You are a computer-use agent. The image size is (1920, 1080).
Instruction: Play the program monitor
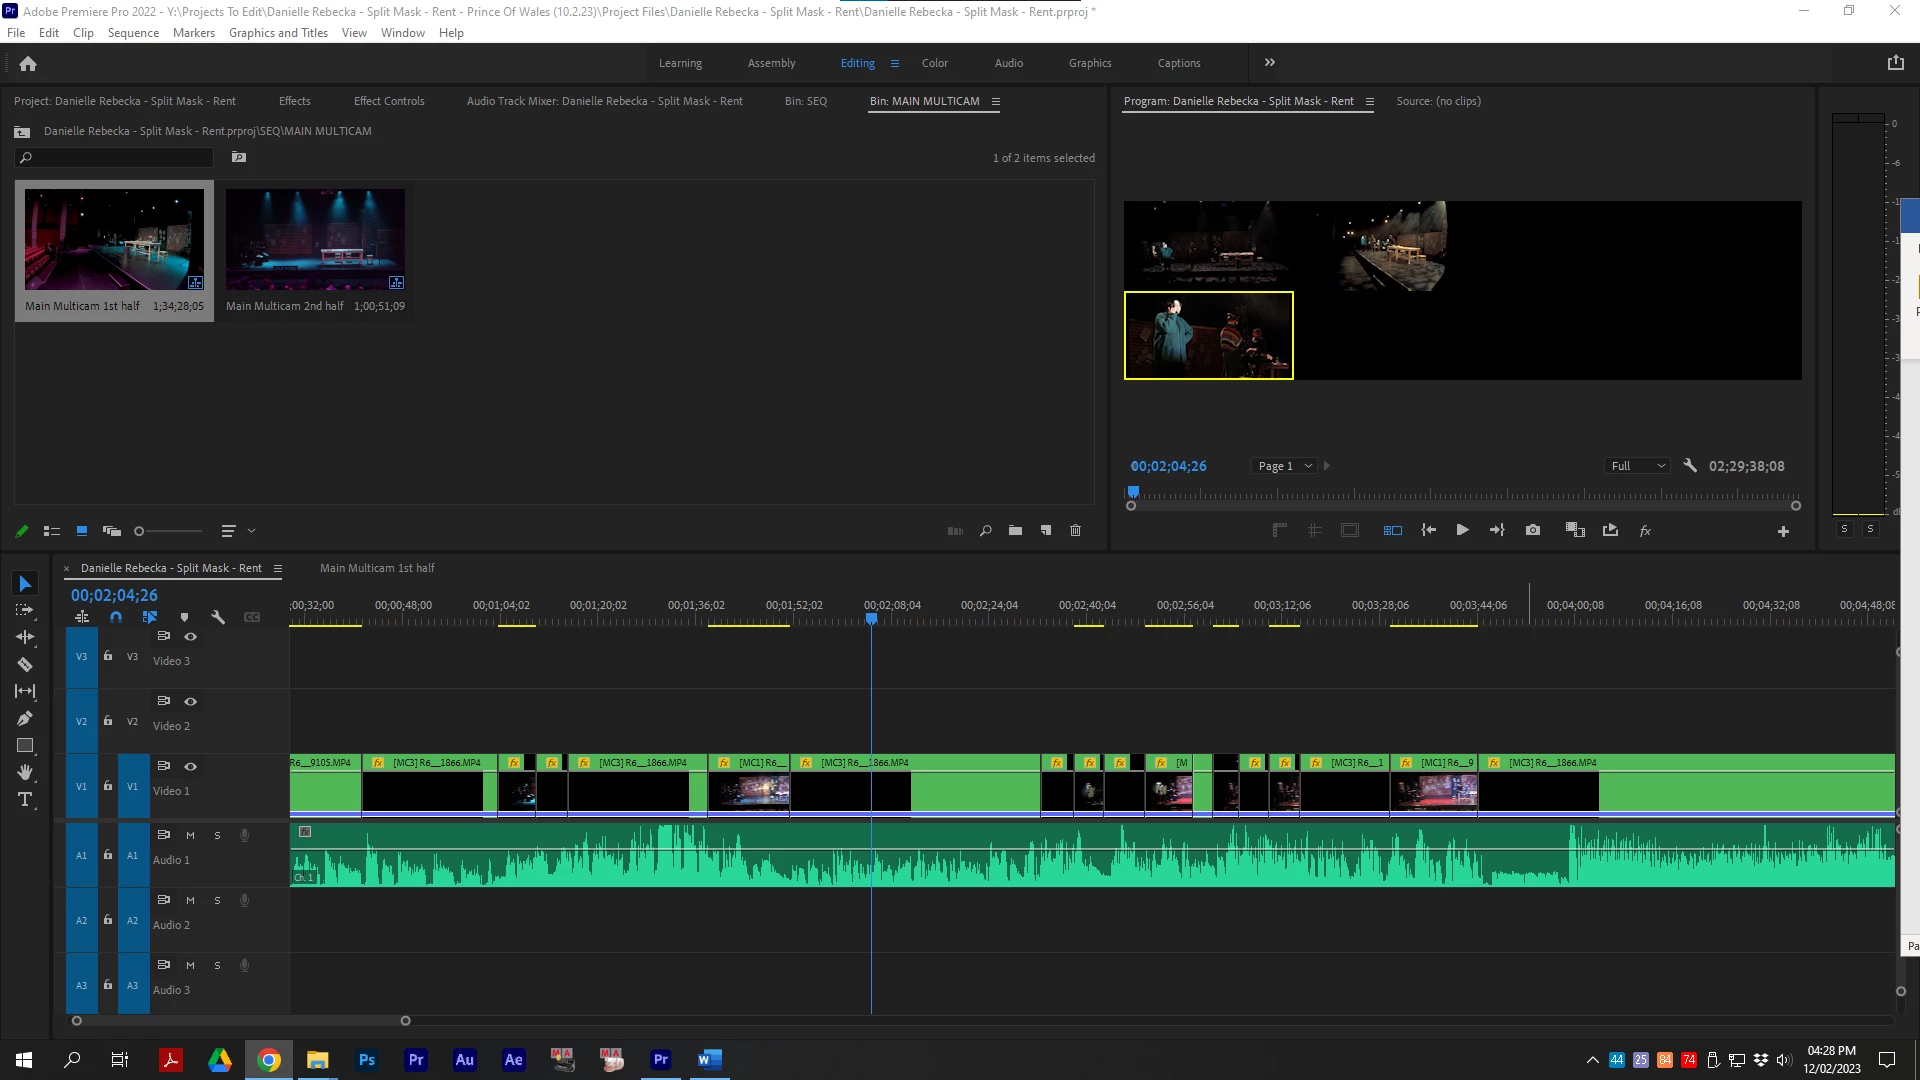[x=1462, y=530]
